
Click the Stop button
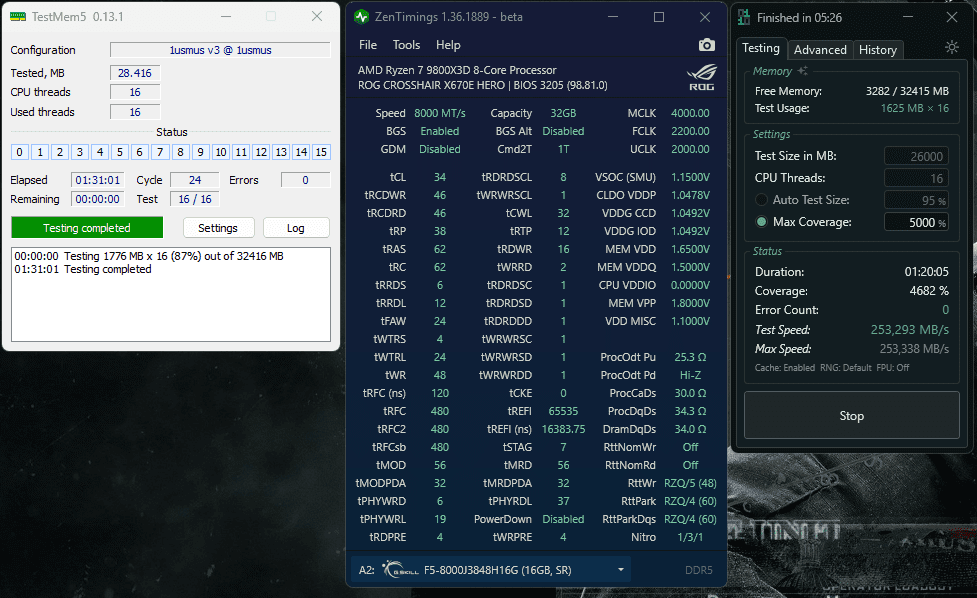[x=851, y=415]
